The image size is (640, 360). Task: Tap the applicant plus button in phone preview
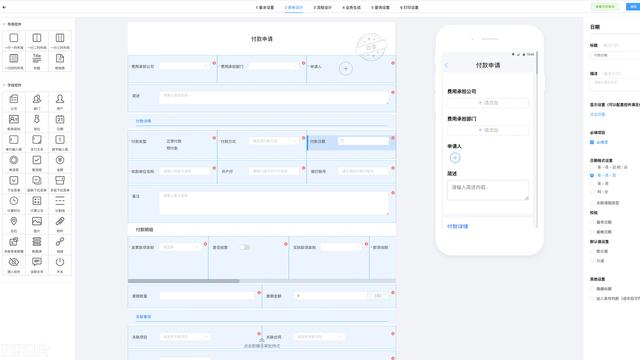tap(455, 158)
